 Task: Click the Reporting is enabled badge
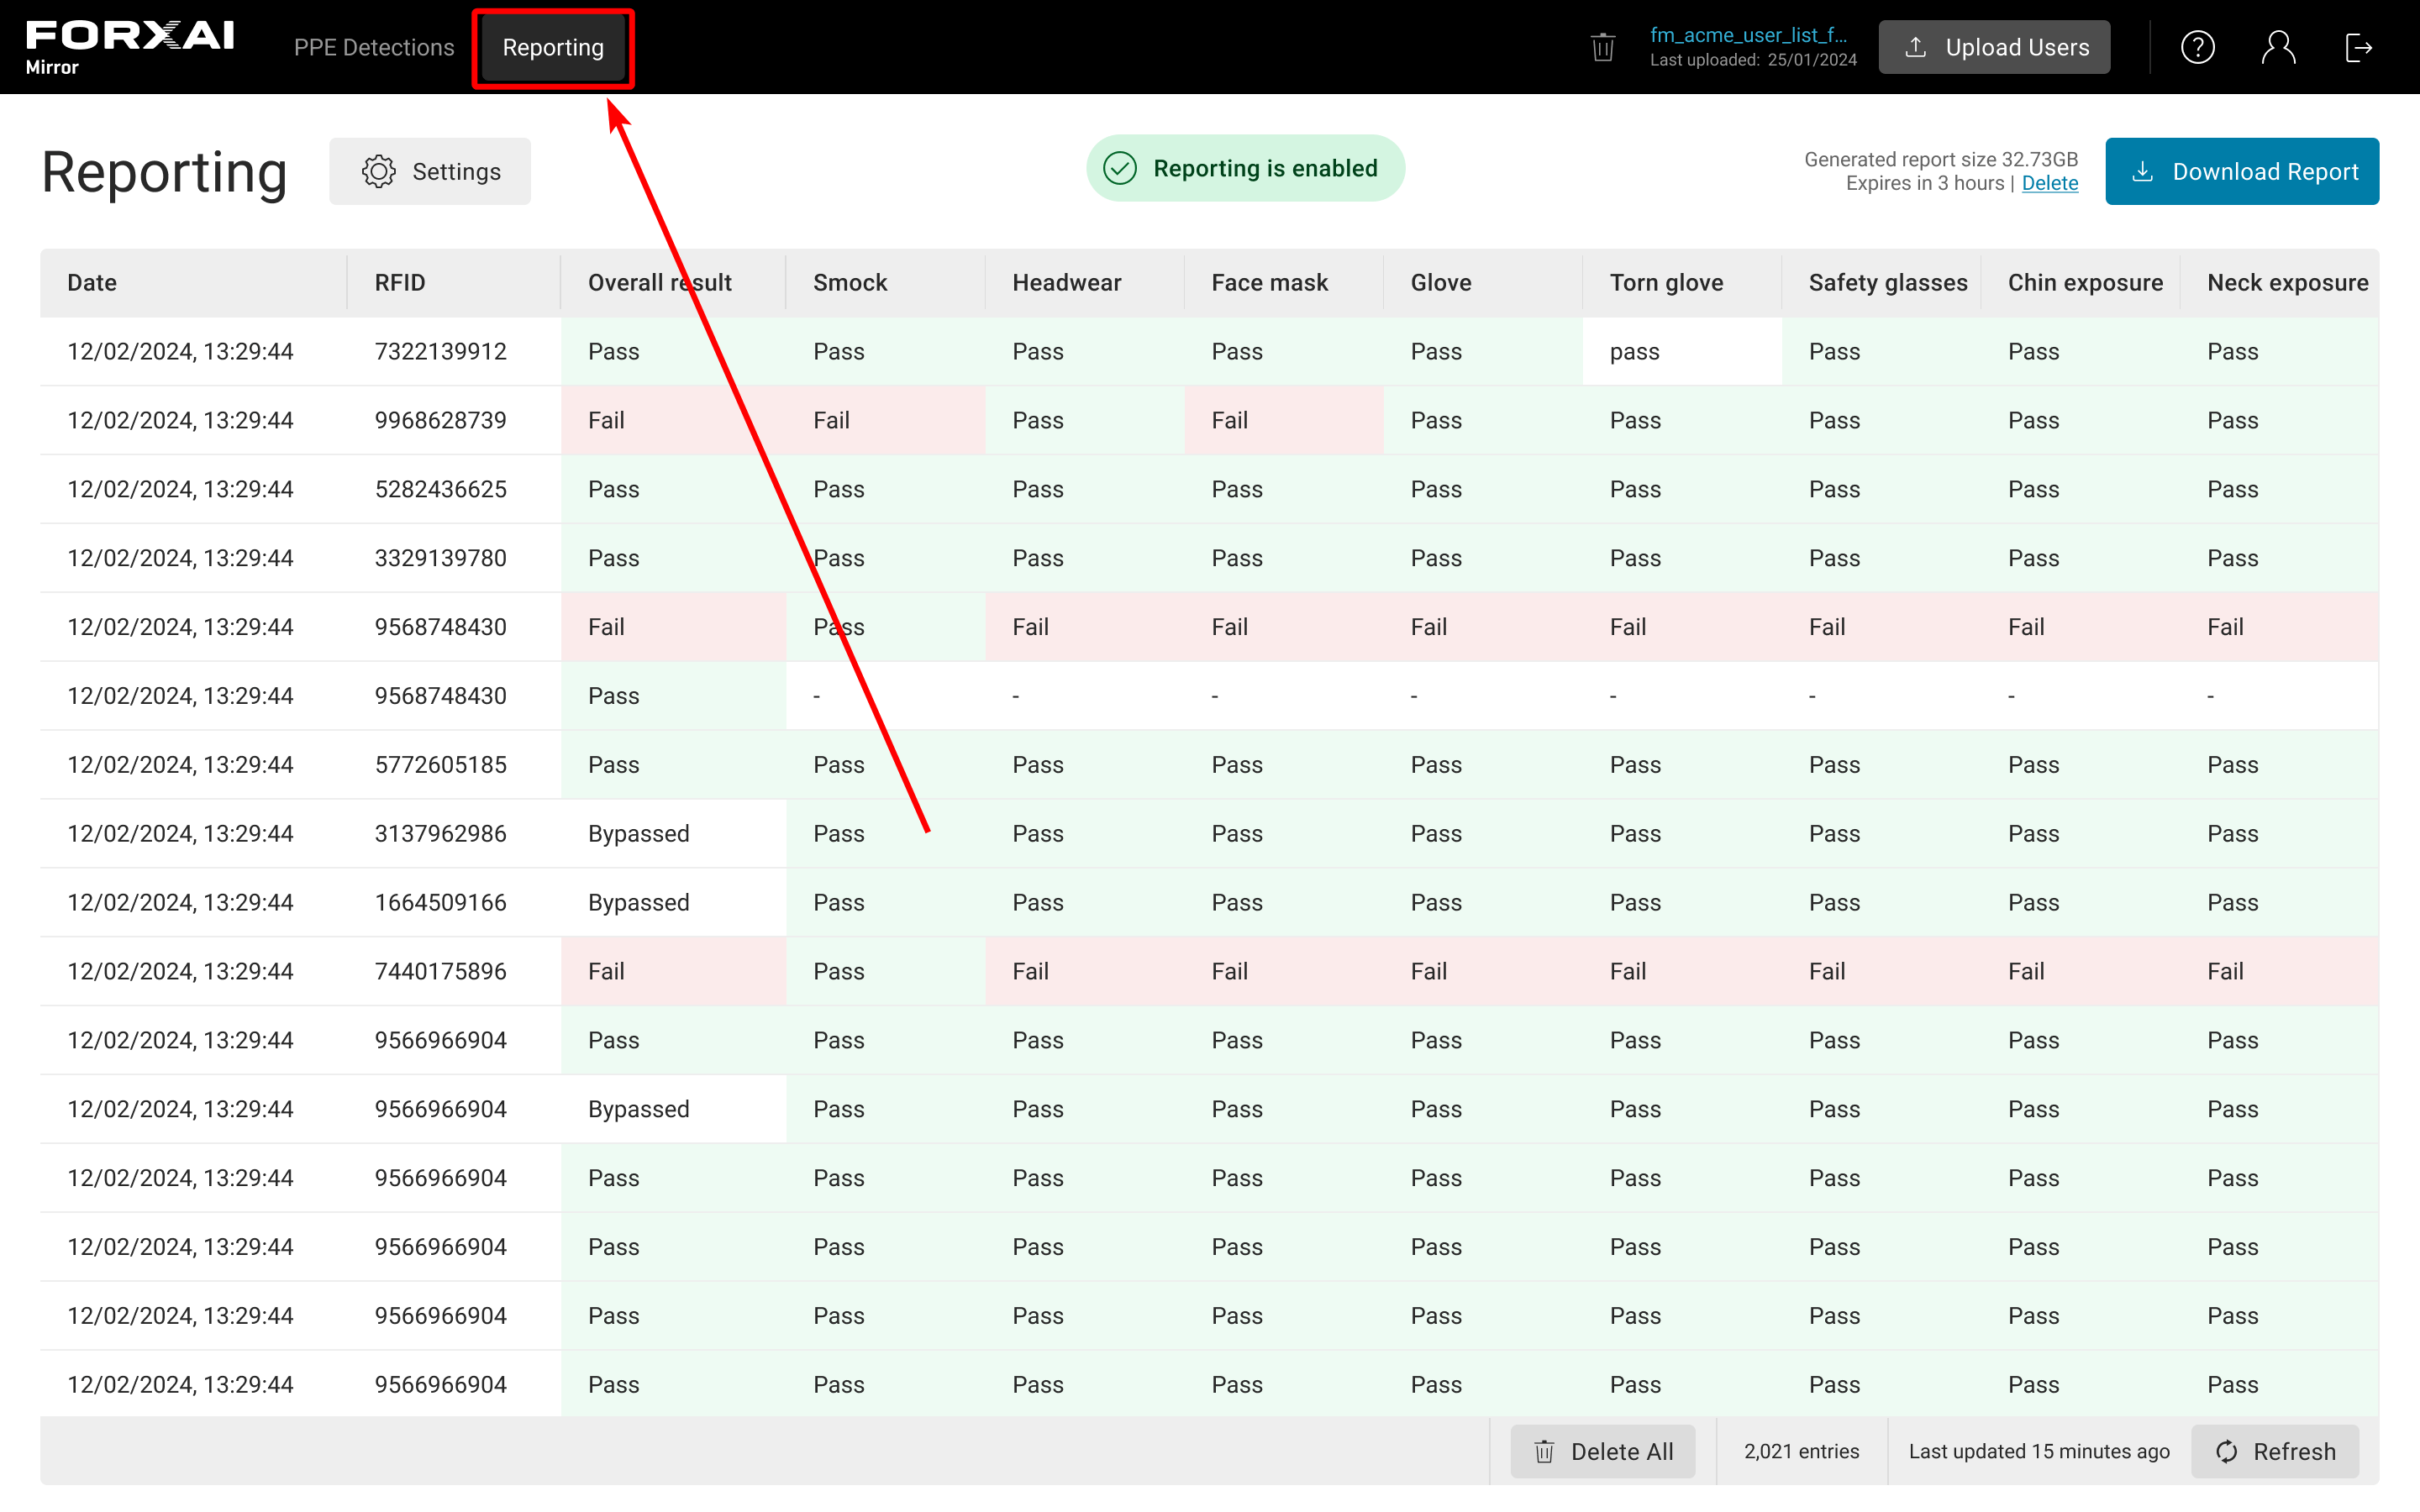[x=1245, y=168]
